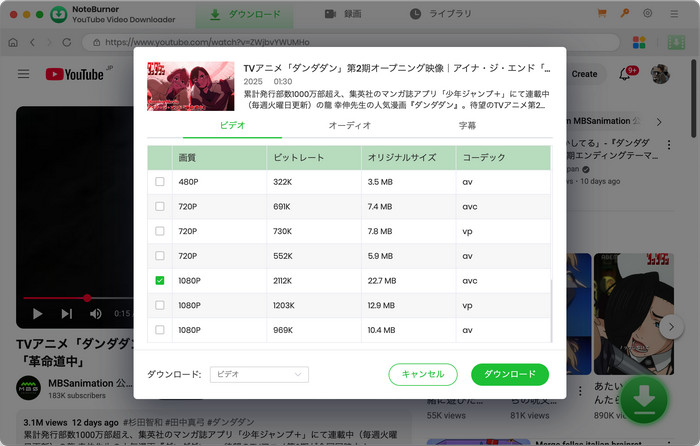This screenshot has height=446, width=700.
Task: Switch to the オーディオ tab
Action: click(x=350, y=125)
